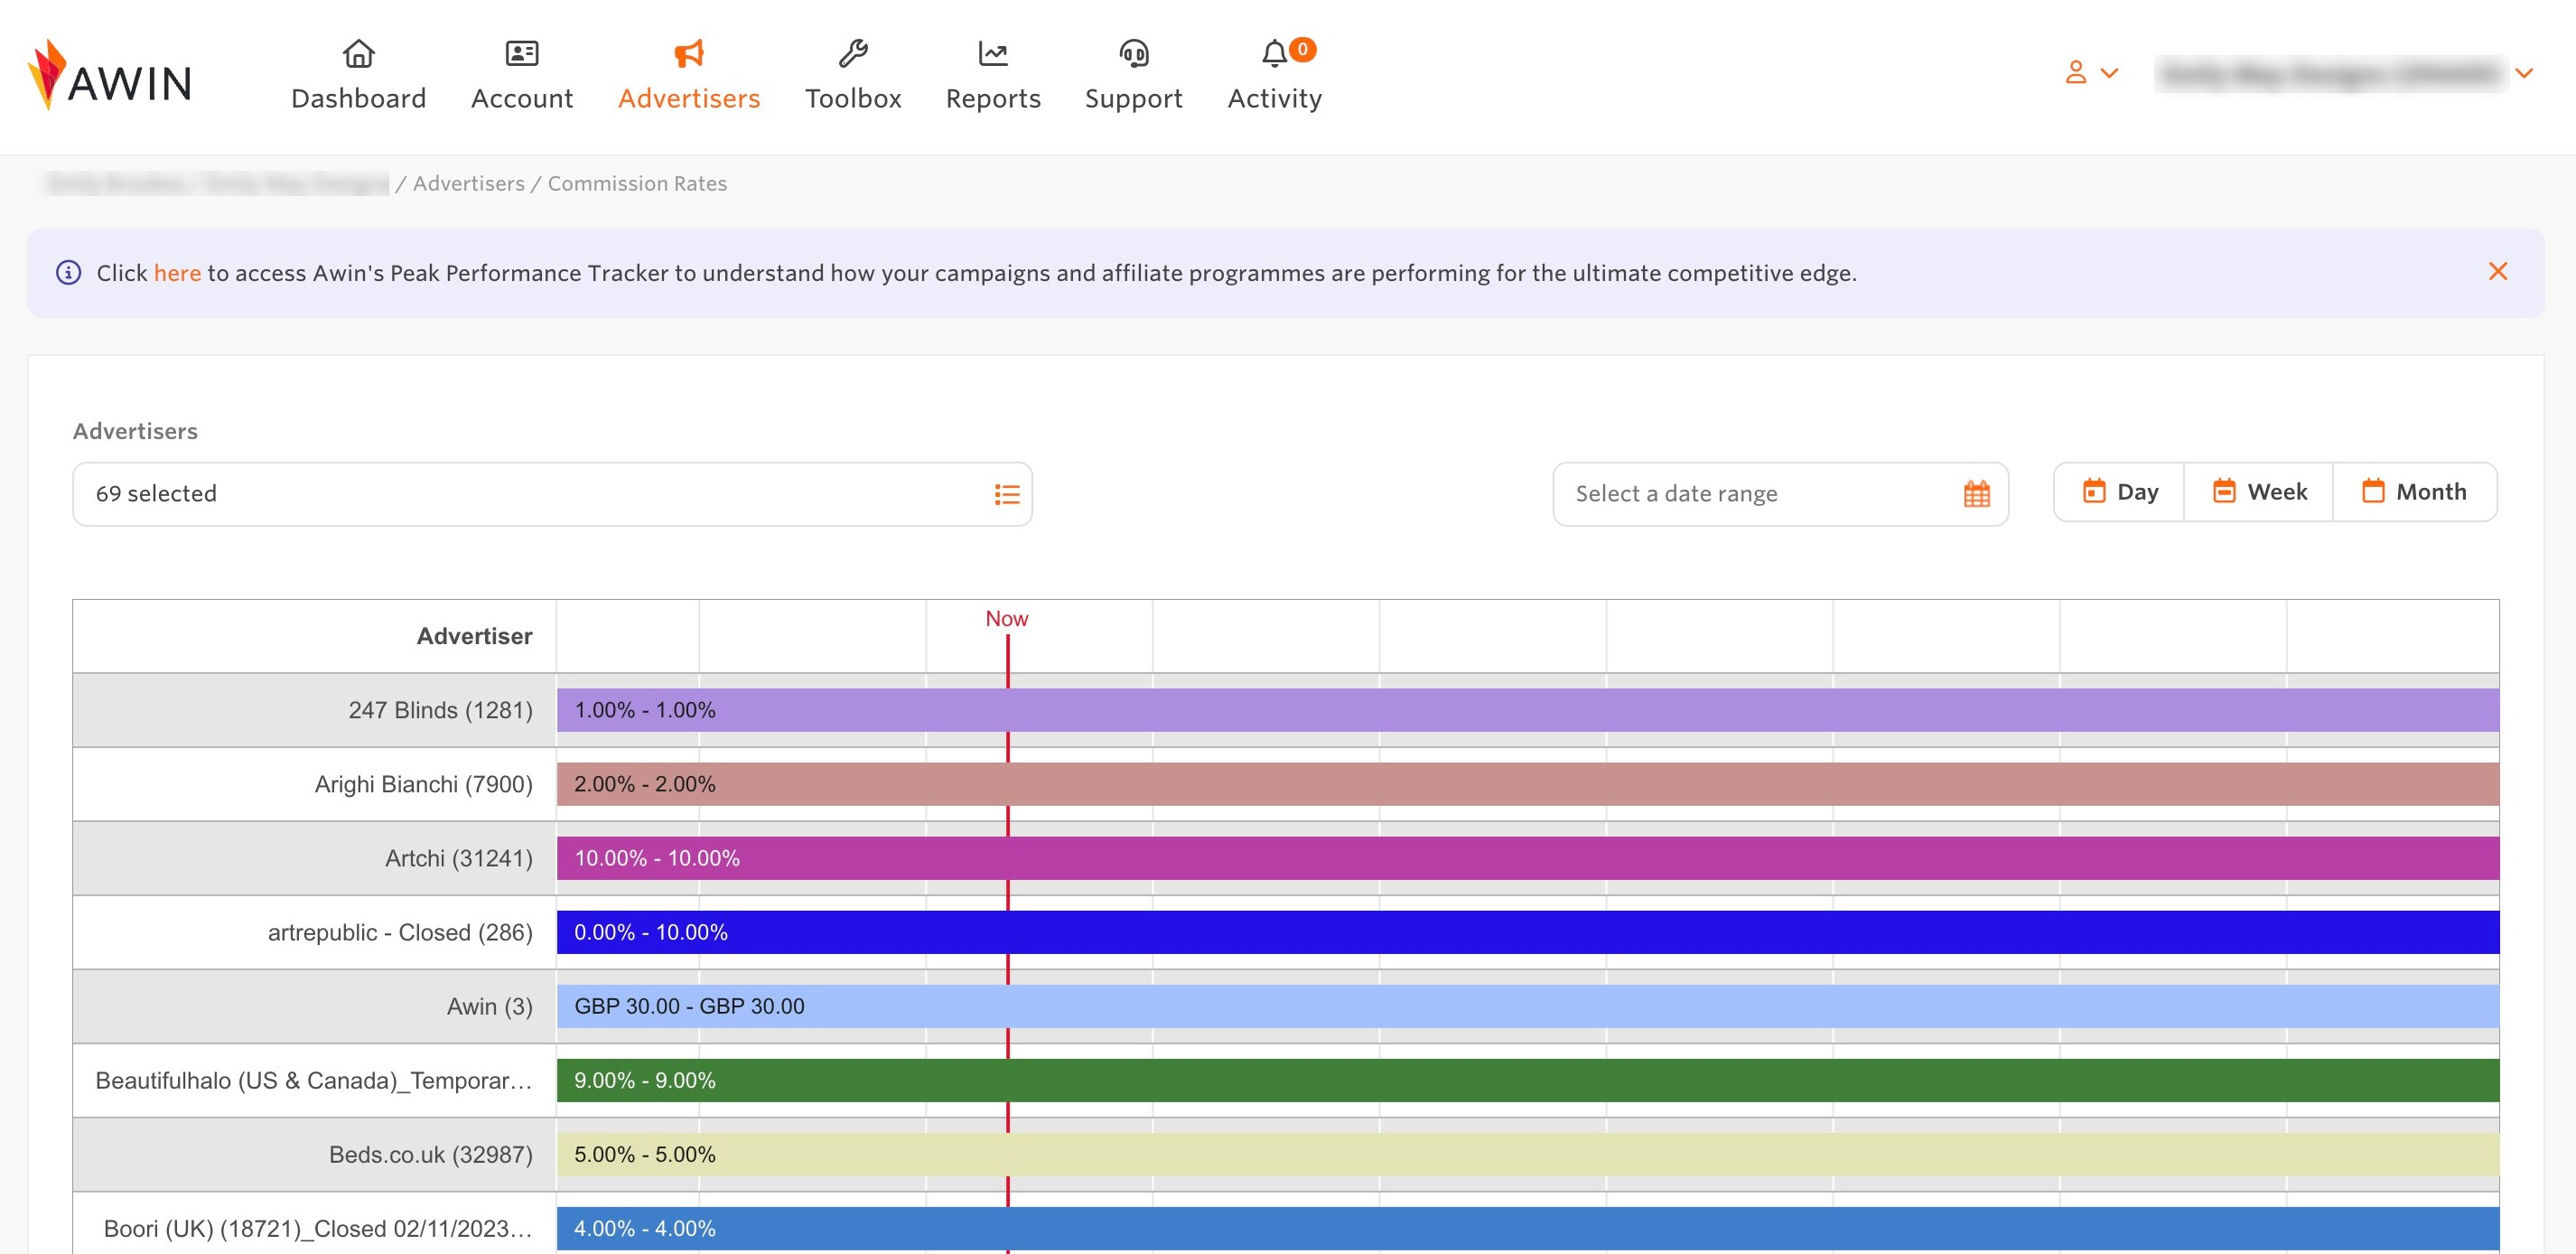2576x1254 pixels.
Task: Select Awin GBP 30.00 commission bar
Action: tap(1527, 1006)
